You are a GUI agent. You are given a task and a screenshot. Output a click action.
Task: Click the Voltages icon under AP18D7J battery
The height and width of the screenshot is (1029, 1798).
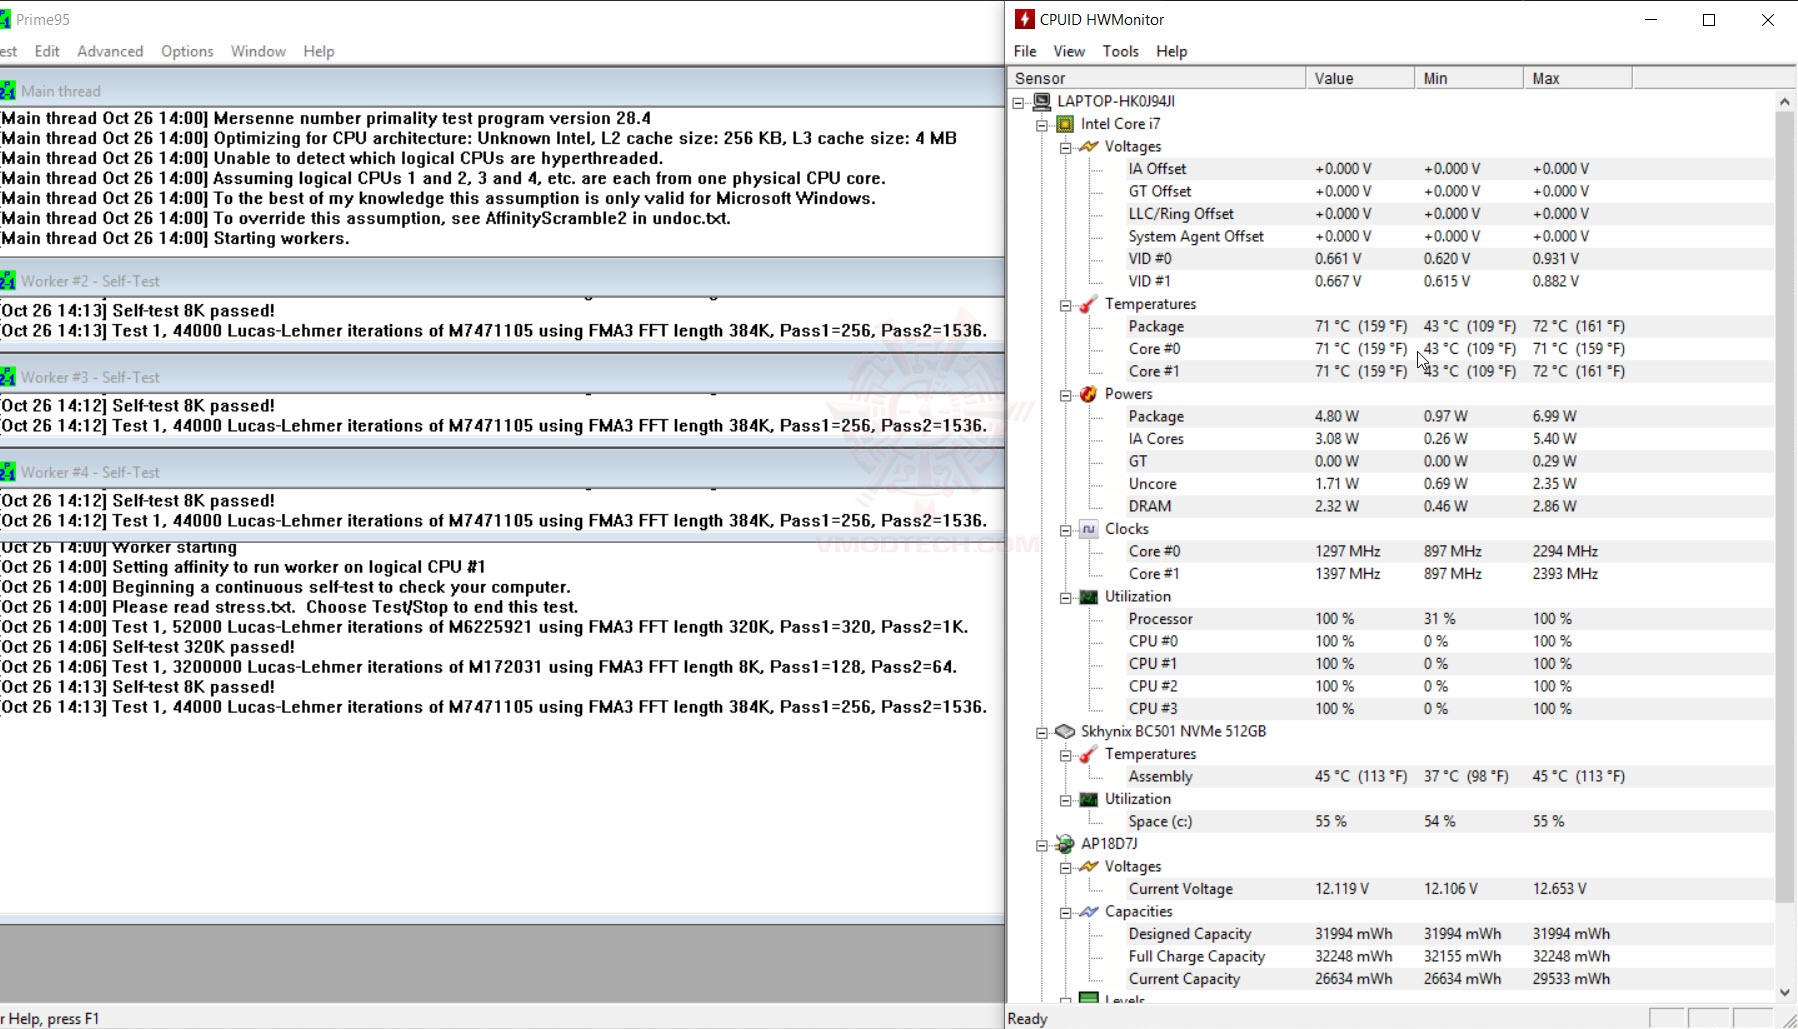[x=1089, y=866]
